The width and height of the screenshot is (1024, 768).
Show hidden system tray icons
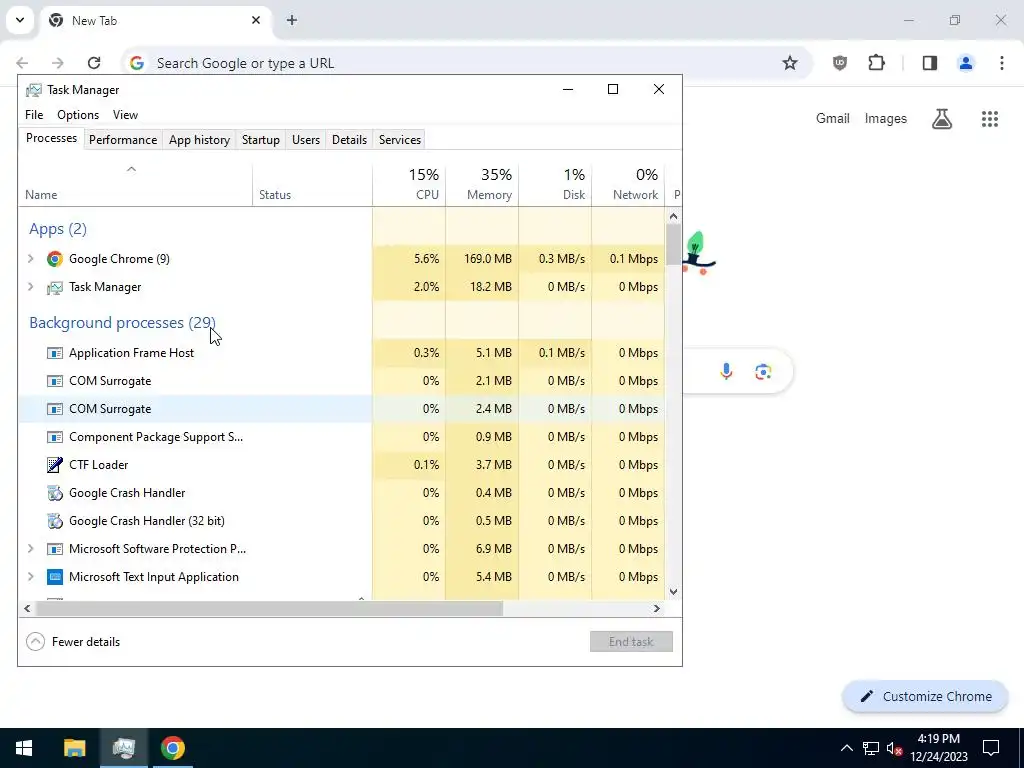point(846,748)
